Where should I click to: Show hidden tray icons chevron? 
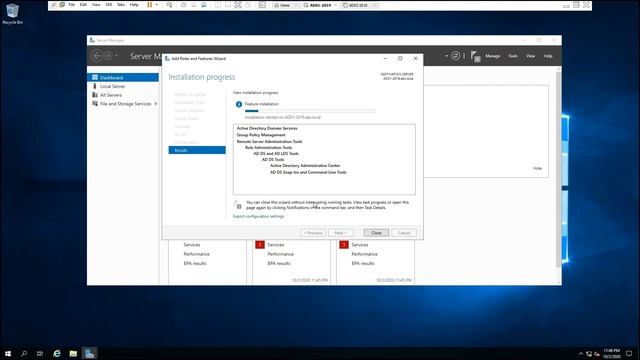click(581, 354)
